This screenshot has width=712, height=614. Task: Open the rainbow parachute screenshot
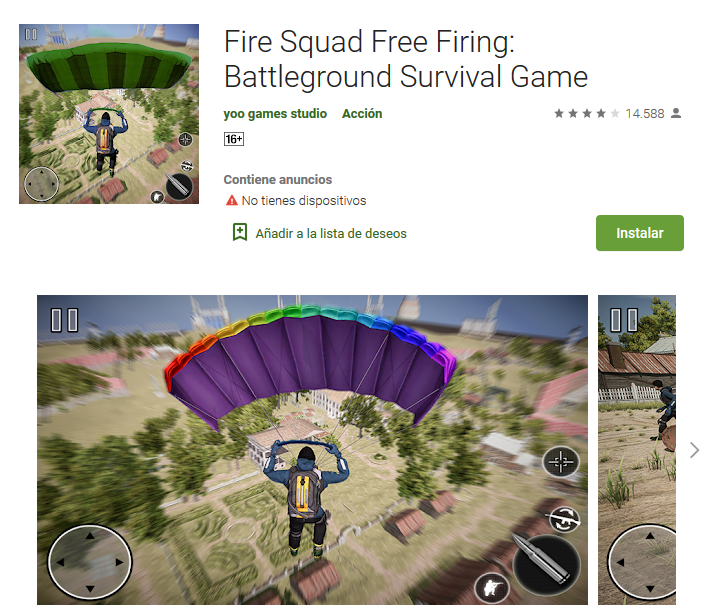click(x=312, y=450)
